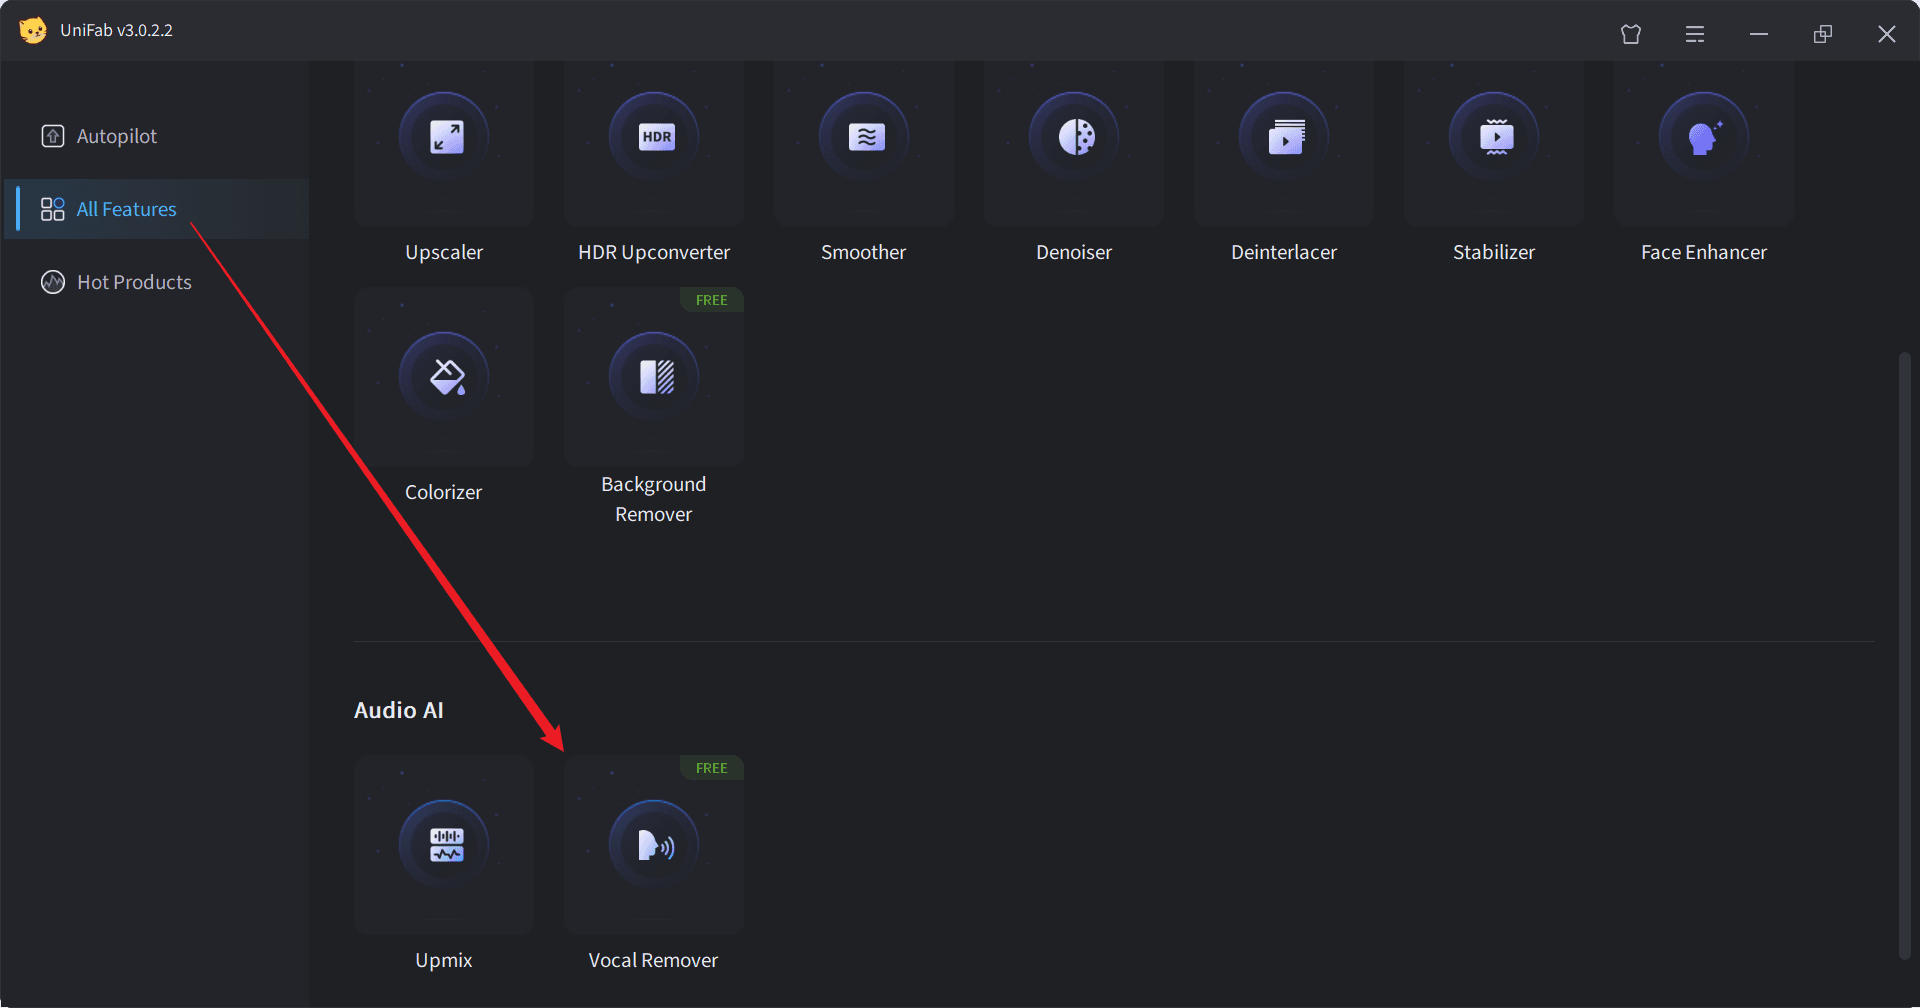Click the Deinterlacer label
The image size is (1920, 1008).
1284,252
